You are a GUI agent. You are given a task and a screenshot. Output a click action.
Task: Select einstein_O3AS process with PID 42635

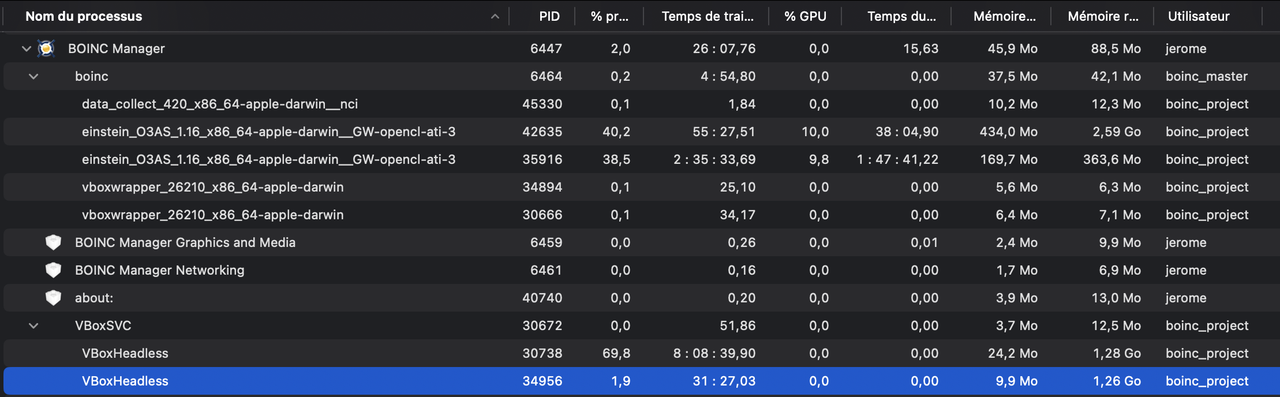(x=640, y=131)
